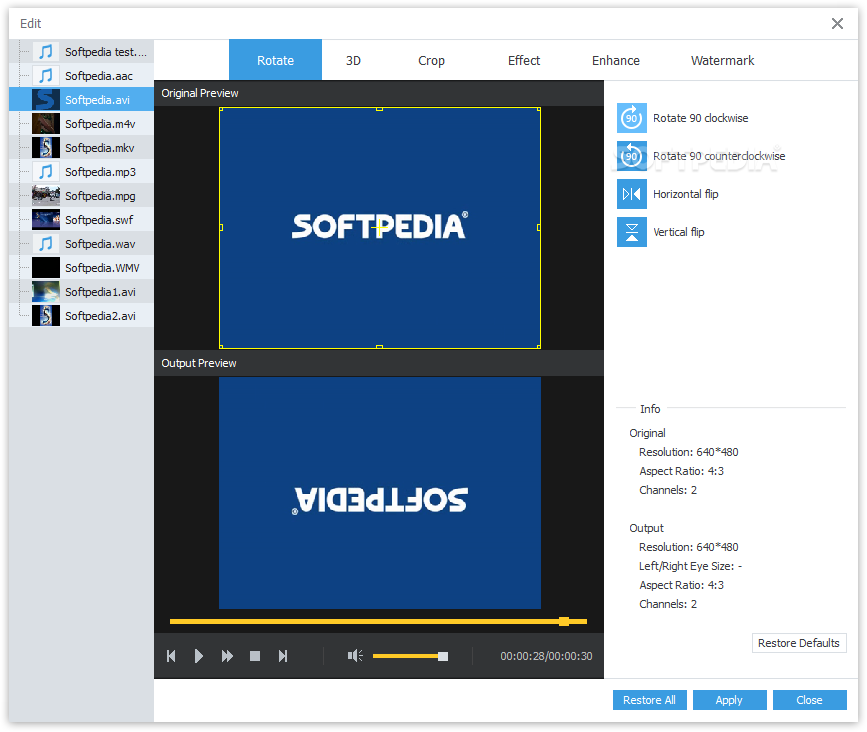Open the 3D tab

pos(353,60)
